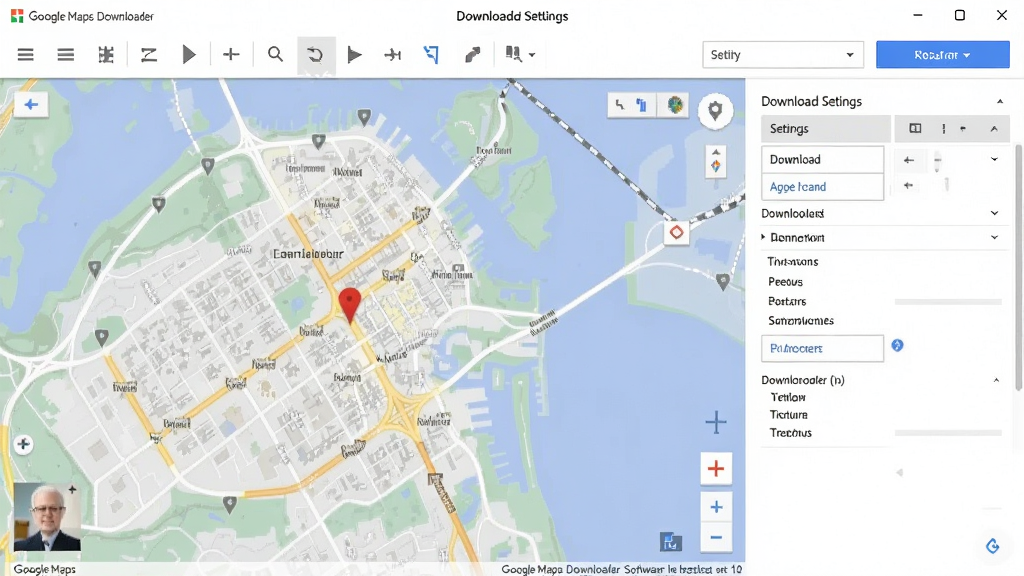The width and height of the screenshot is (1024, 576).
Task: Click the blue Rosafror button
Action: (x=942, y=55)
